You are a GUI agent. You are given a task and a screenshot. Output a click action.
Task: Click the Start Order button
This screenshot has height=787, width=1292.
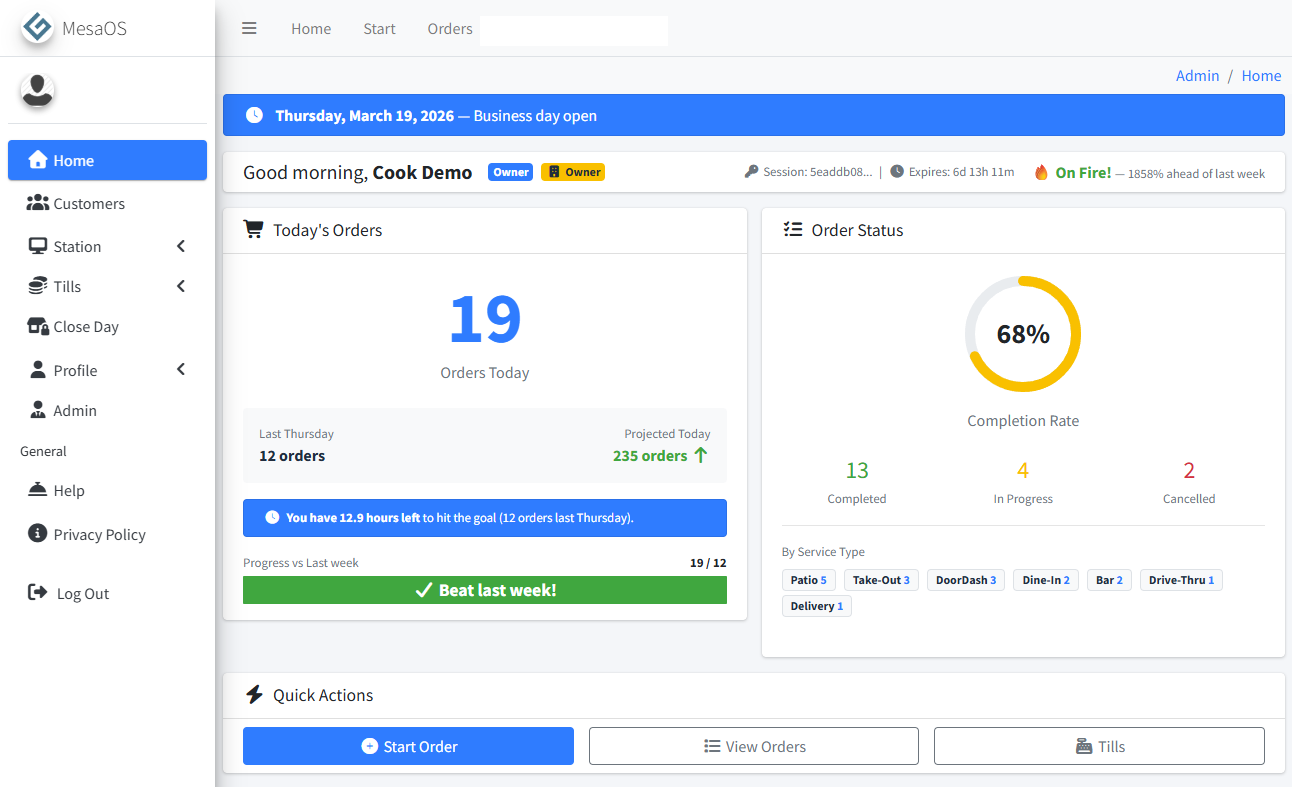click(x=408, y=746)
